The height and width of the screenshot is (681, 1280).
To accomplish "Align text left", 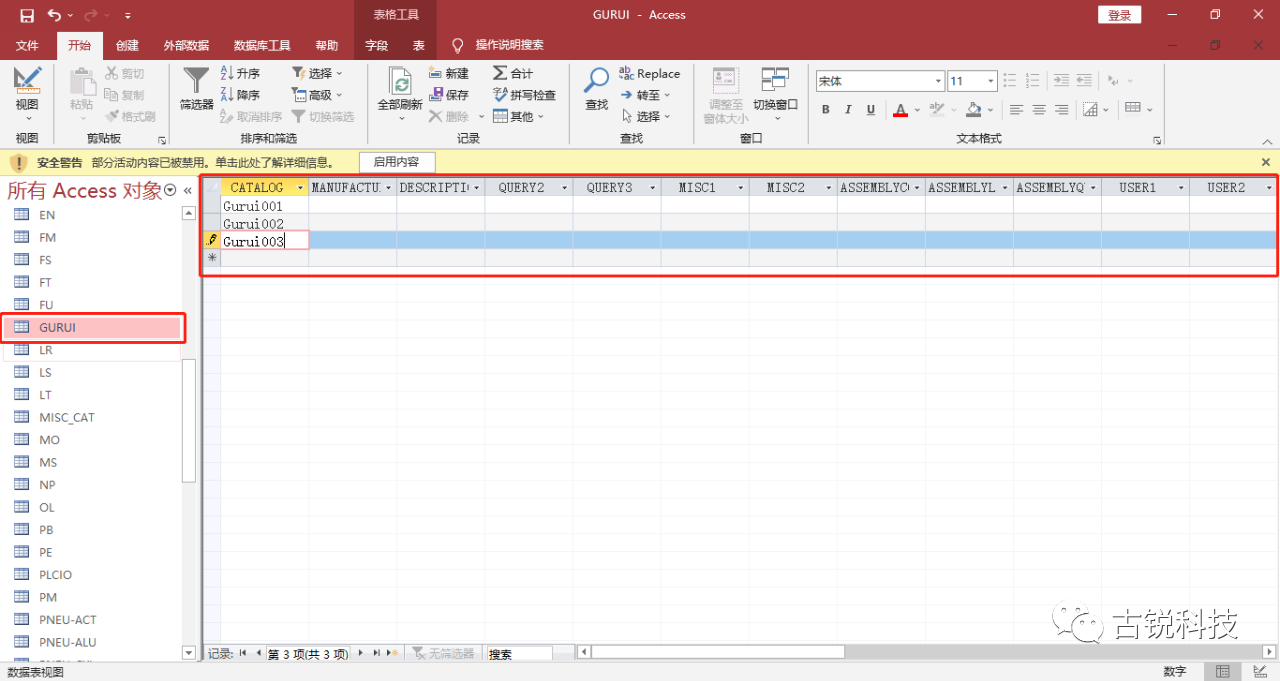I will tap(1017, 110).
